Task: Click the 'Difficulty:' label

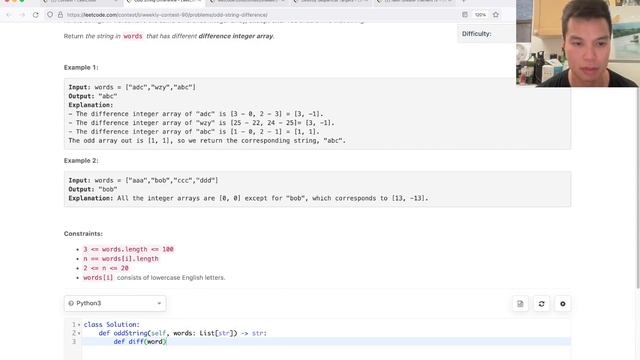Action: [476, 34]
